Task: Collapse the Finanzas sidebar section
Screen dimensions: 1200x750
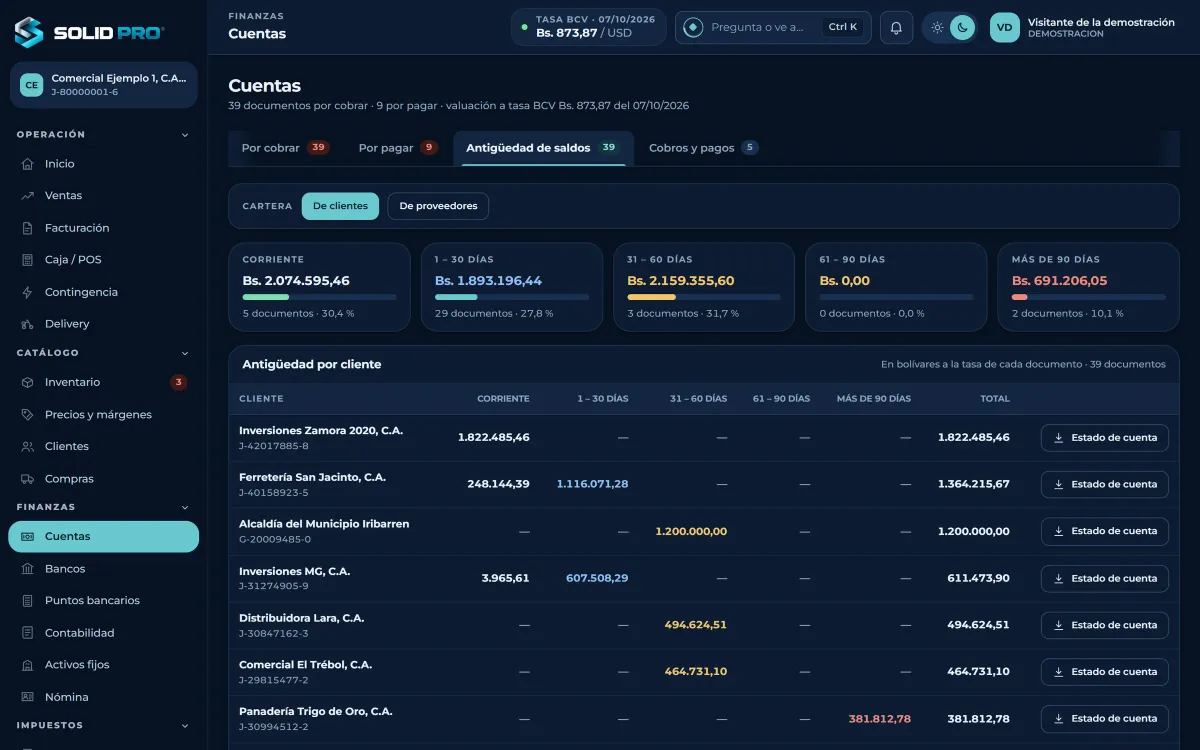Action: point(185,508)
